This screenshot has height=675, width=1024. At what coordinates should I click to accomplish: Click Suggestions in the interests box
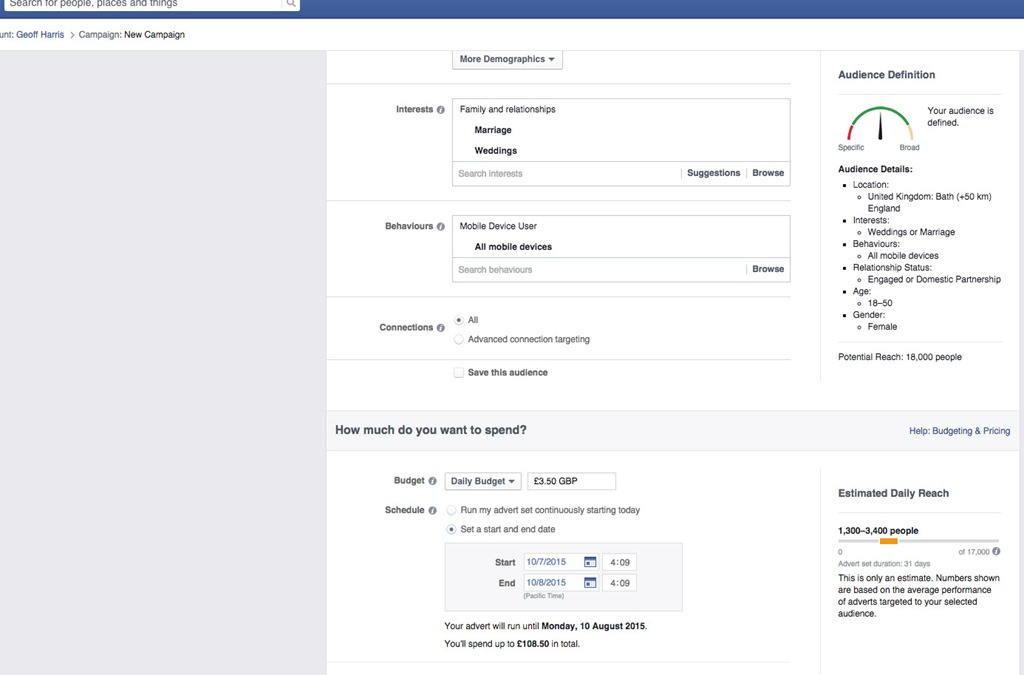point(713,173)
